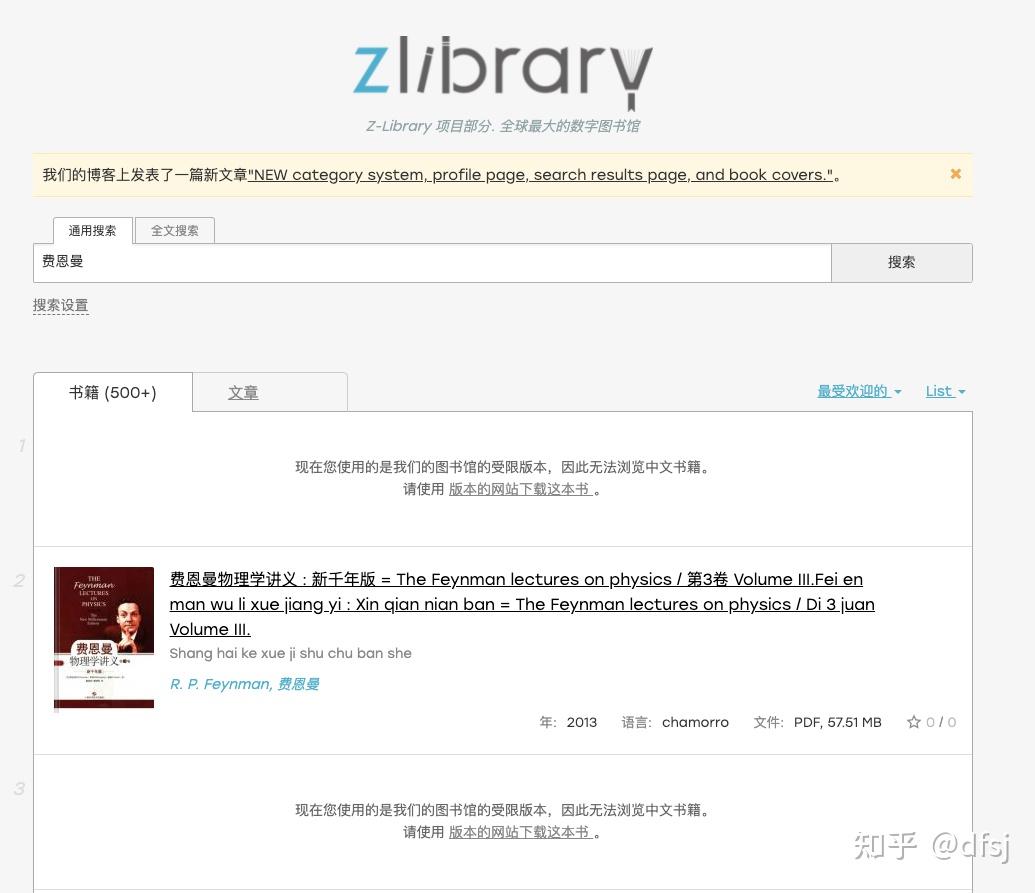Screen dimensions: 1035x893
Task: Open the List view dropdown
Action: click(x=939, y=391)
